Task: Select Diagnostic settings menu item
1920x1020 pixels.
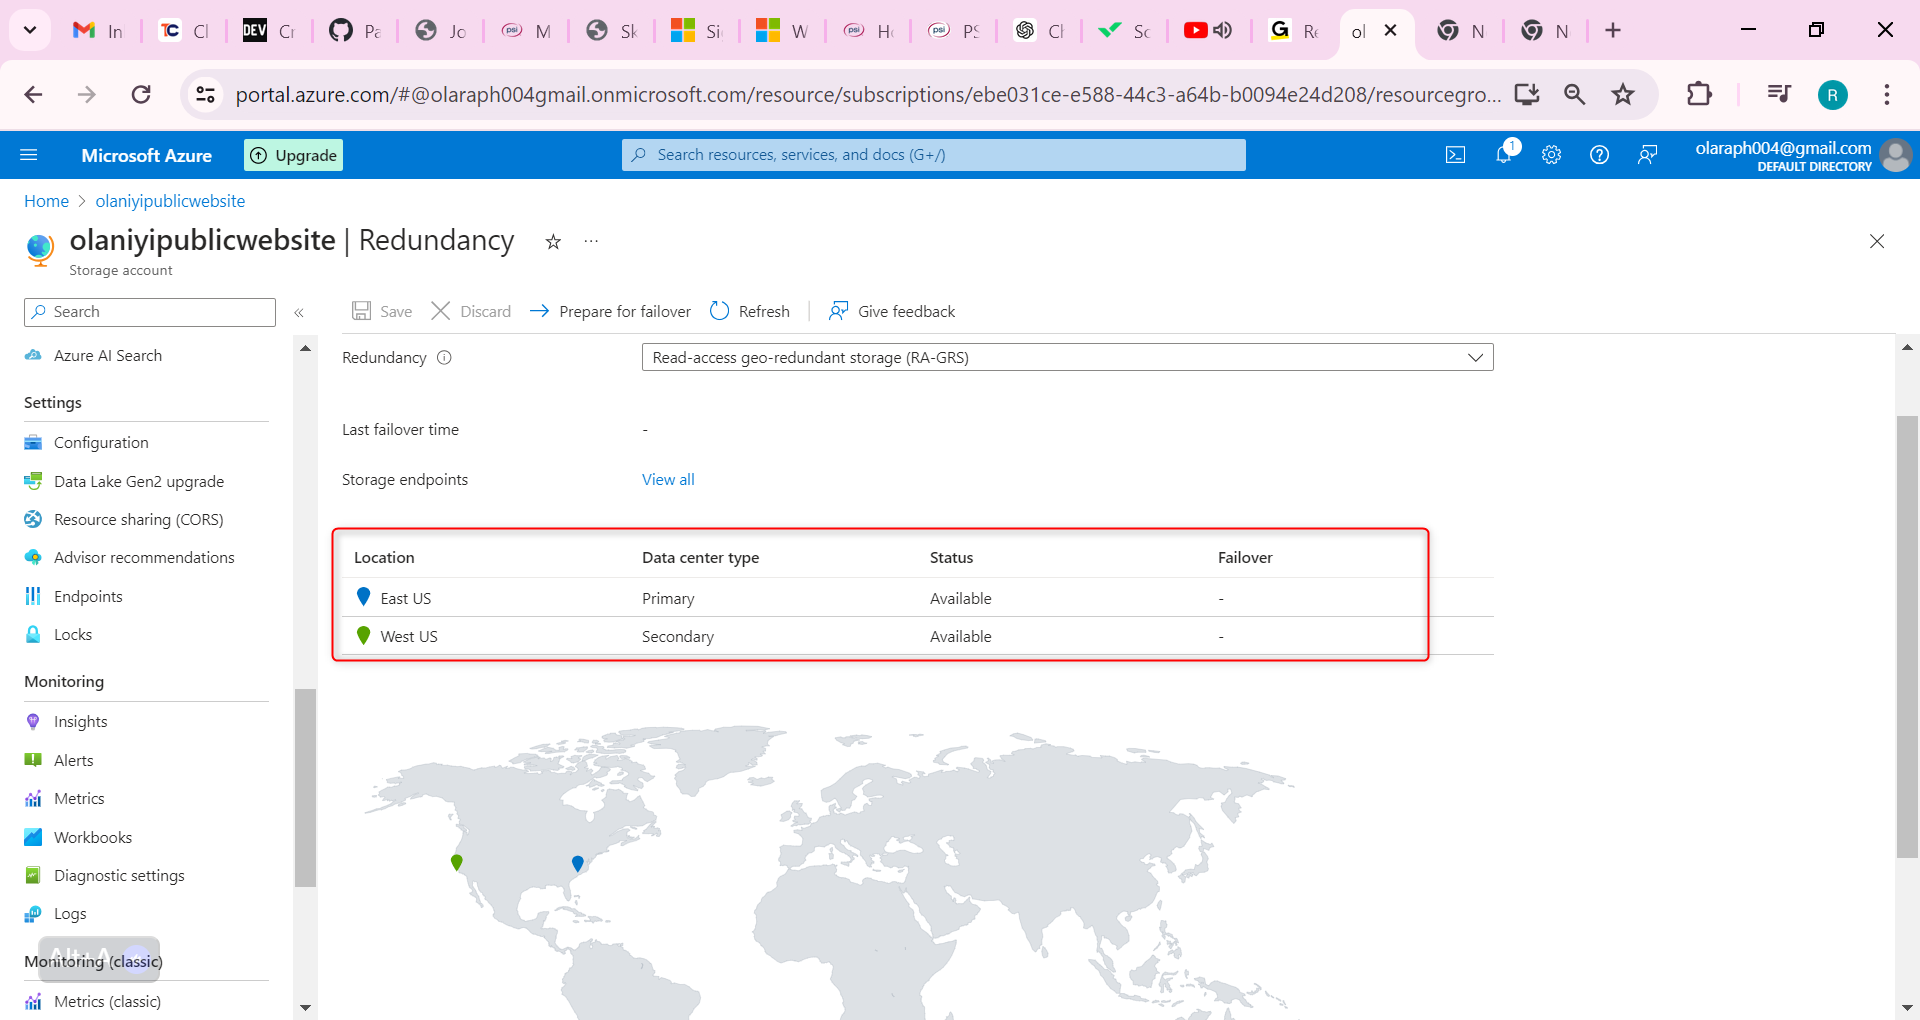Action: [x=119, y=875]
